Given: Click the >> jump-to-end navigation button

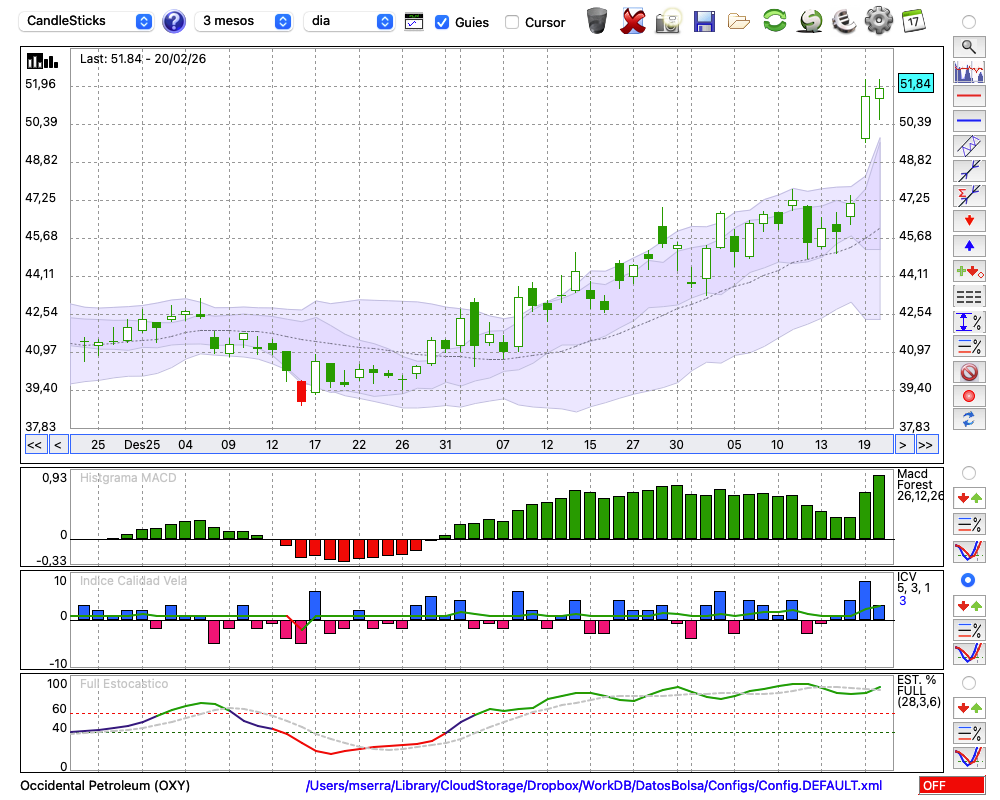Looking at the screenshot, I should pos(926,445).
